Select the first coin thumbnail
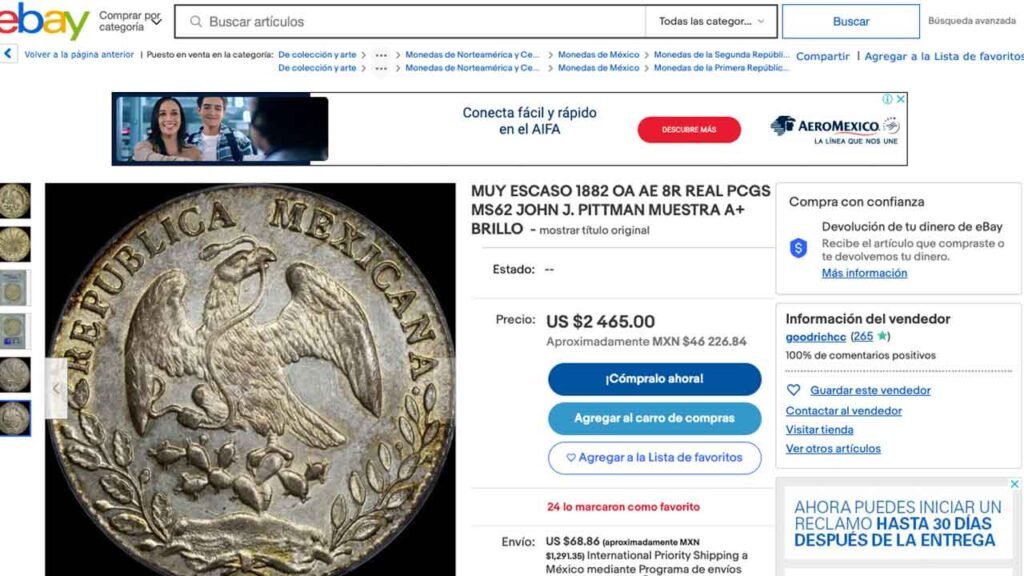The image size is (1024, 576). tap(14, 200)
